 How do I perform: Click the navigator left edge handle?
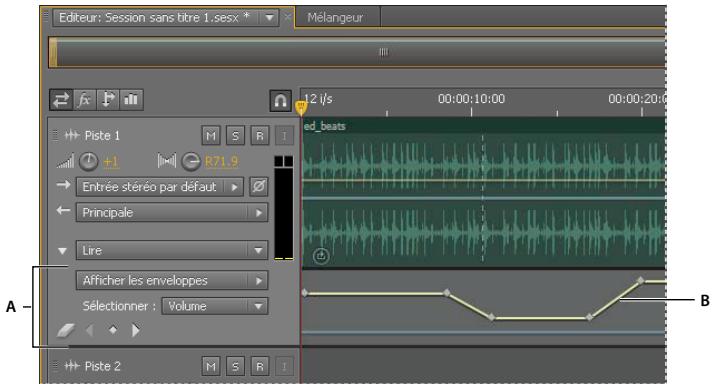click(53, 52)
